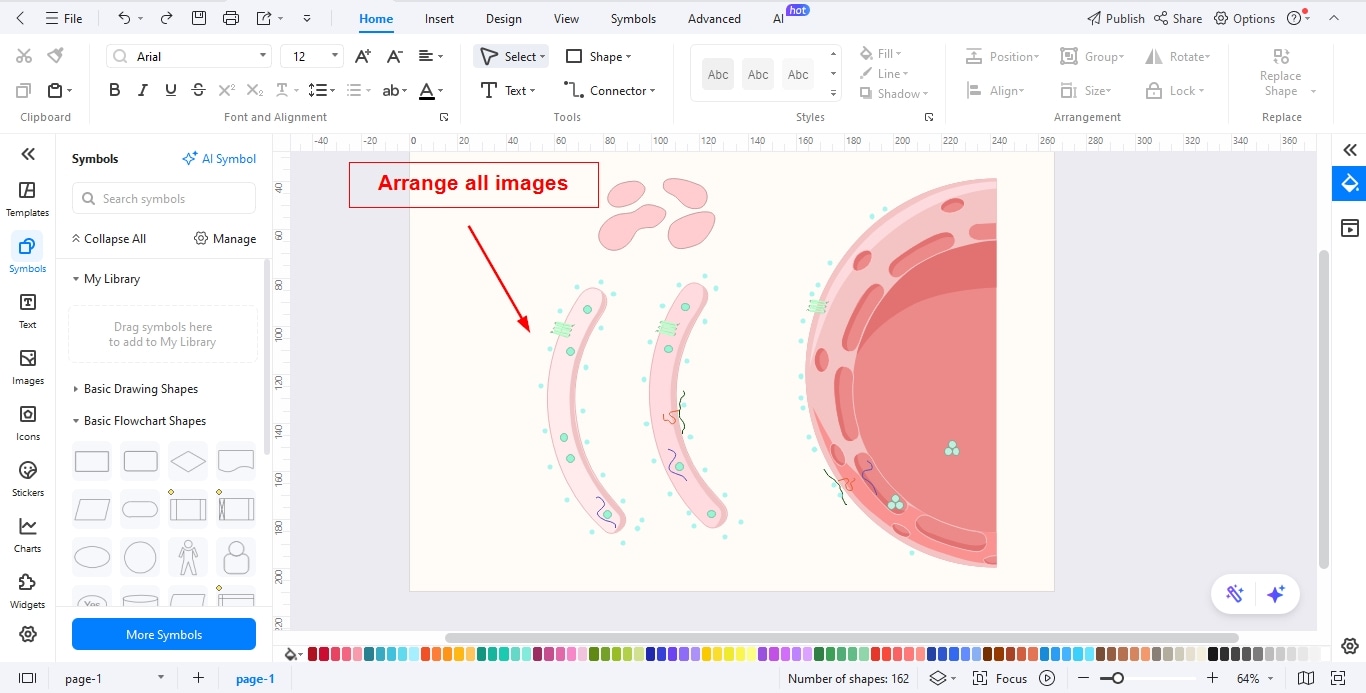The width and height of the screenshot is (1366, 693).
Task: Toggle italic formatting
Action: click(x=142, y=89)
